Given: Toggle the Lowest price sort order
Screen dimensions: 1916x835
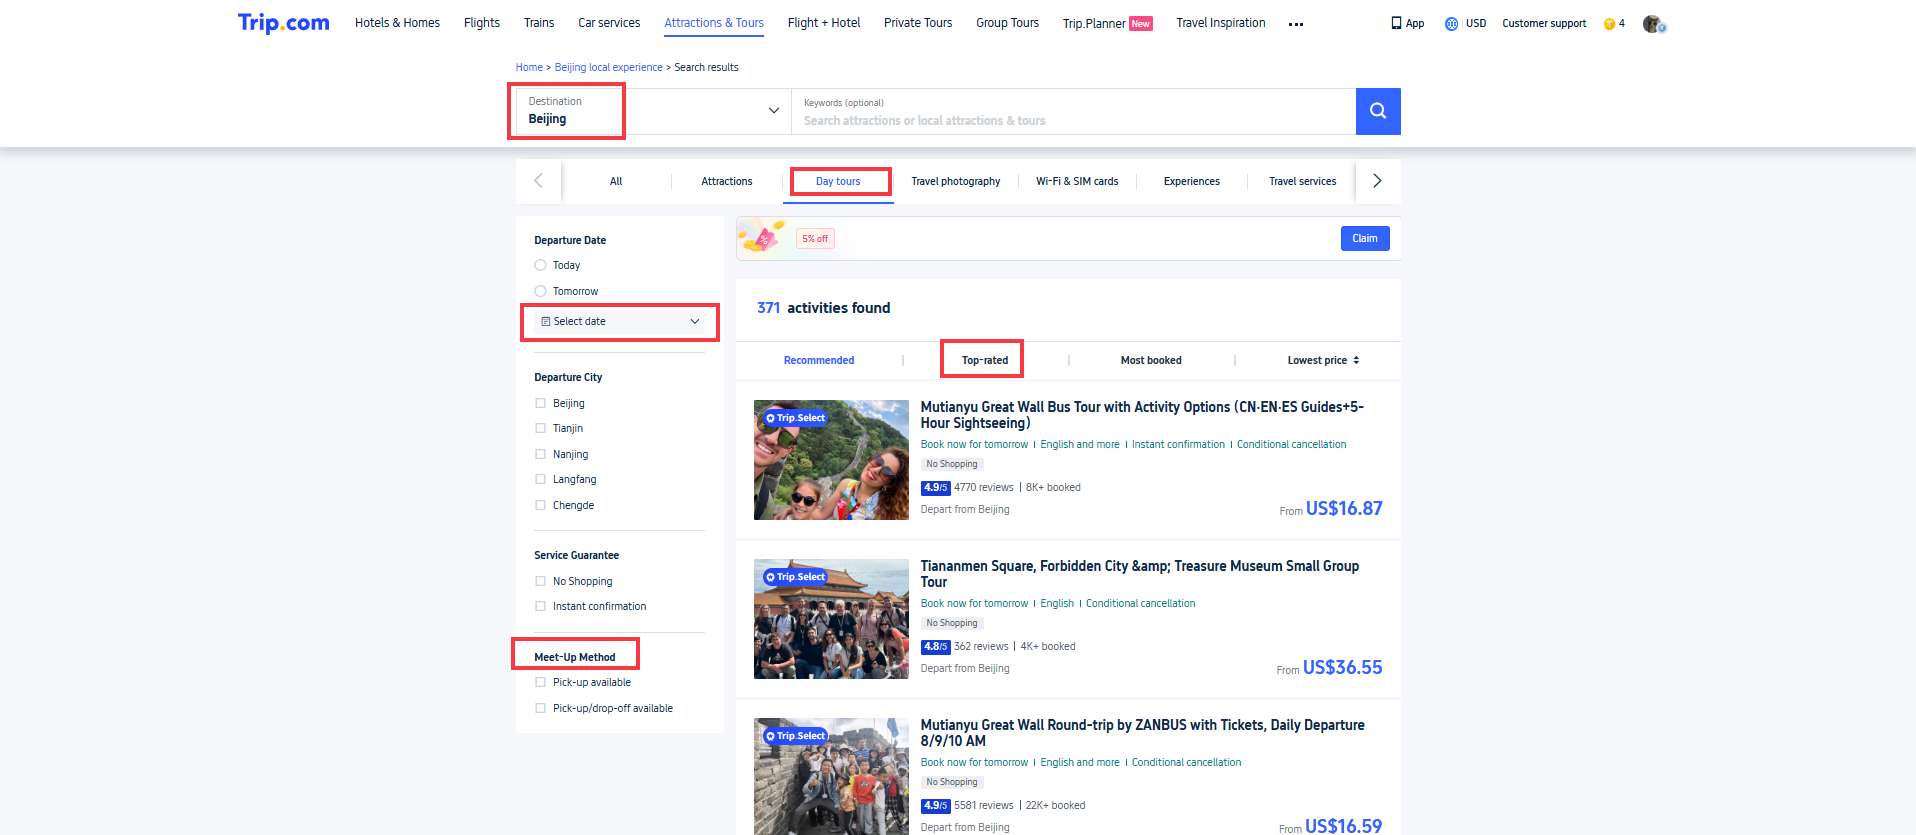Looking at the screenshot, I should click(1322, 360).
